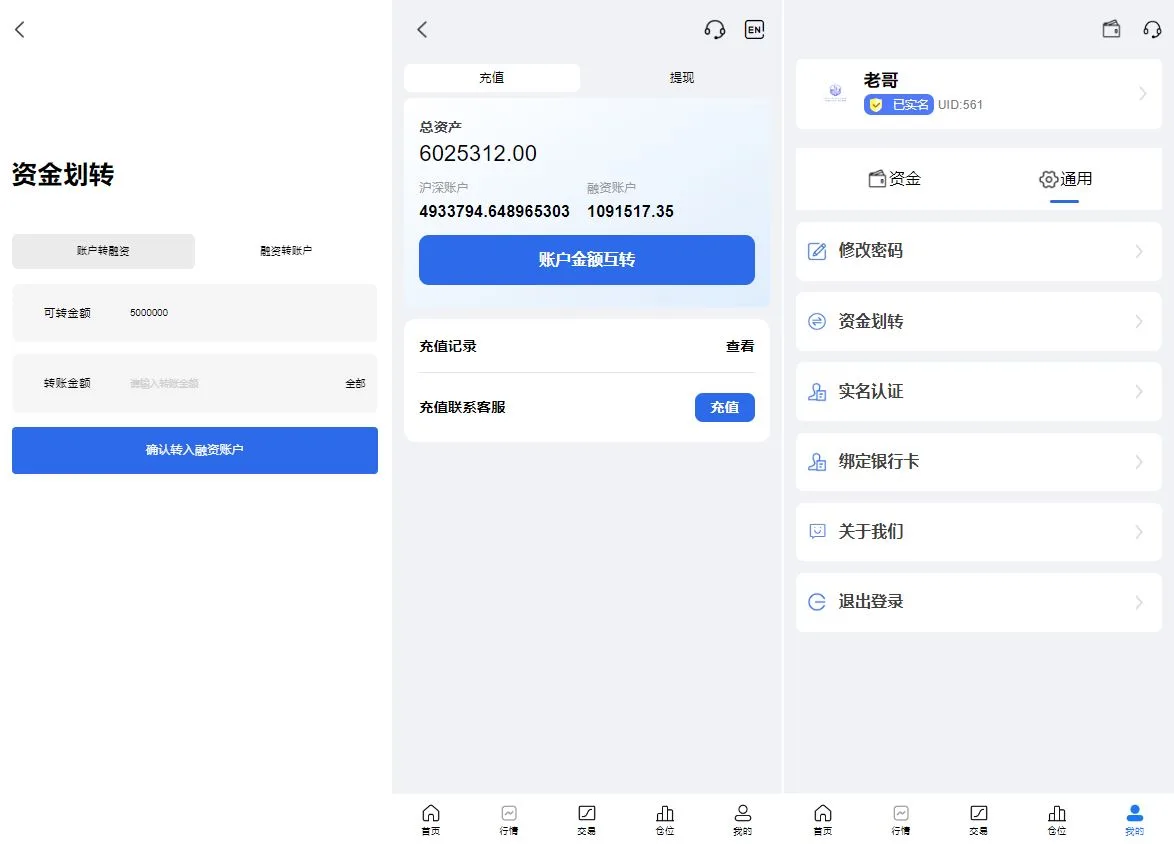Image resolution: width=1174 pixels, height=844 pixels.
Task: Click the pencil icon beside 修改密码
Action: pyautogui.click(x=817, y=251)
